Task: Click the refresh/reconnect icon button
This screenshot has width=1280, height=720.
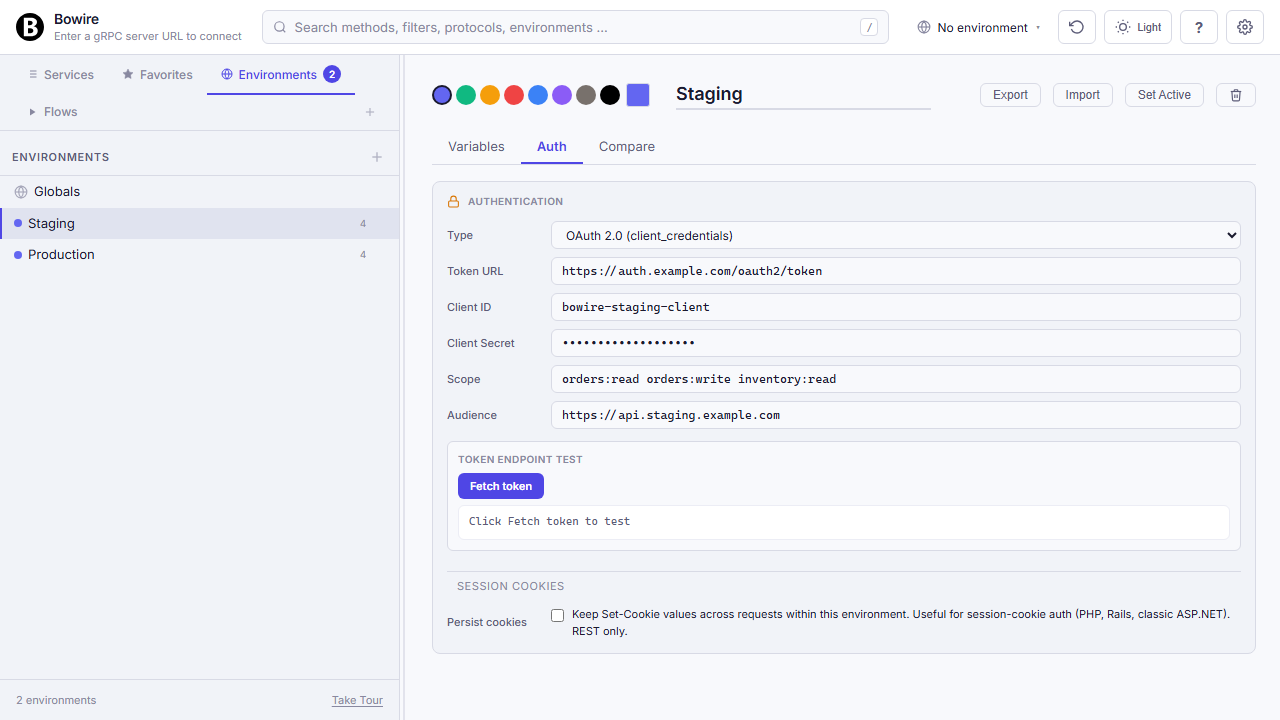Action: coord(1076,27)
